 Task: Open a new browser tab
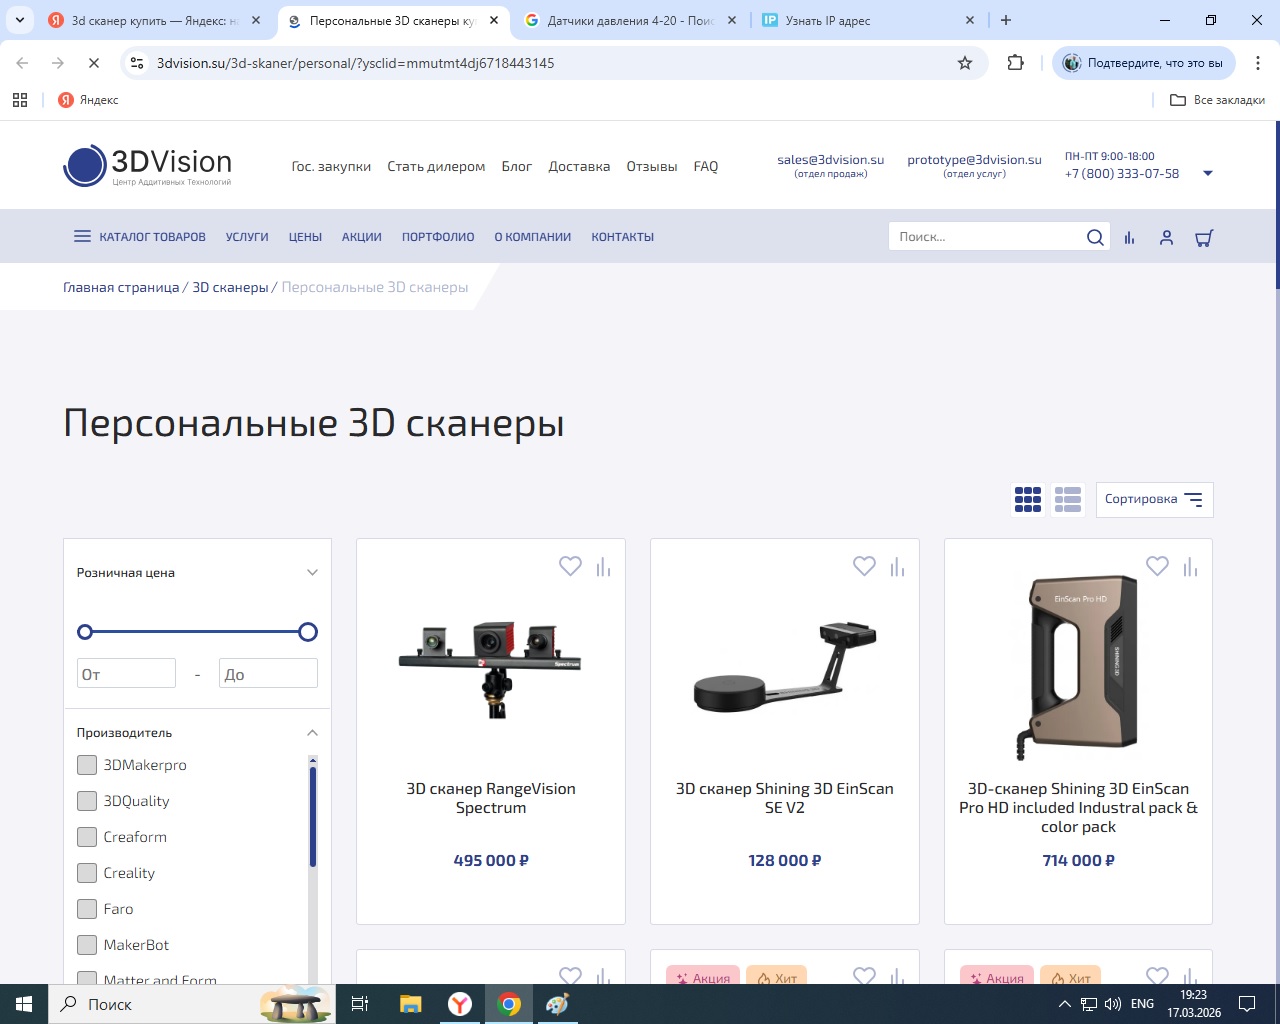tap(1006, 20)
